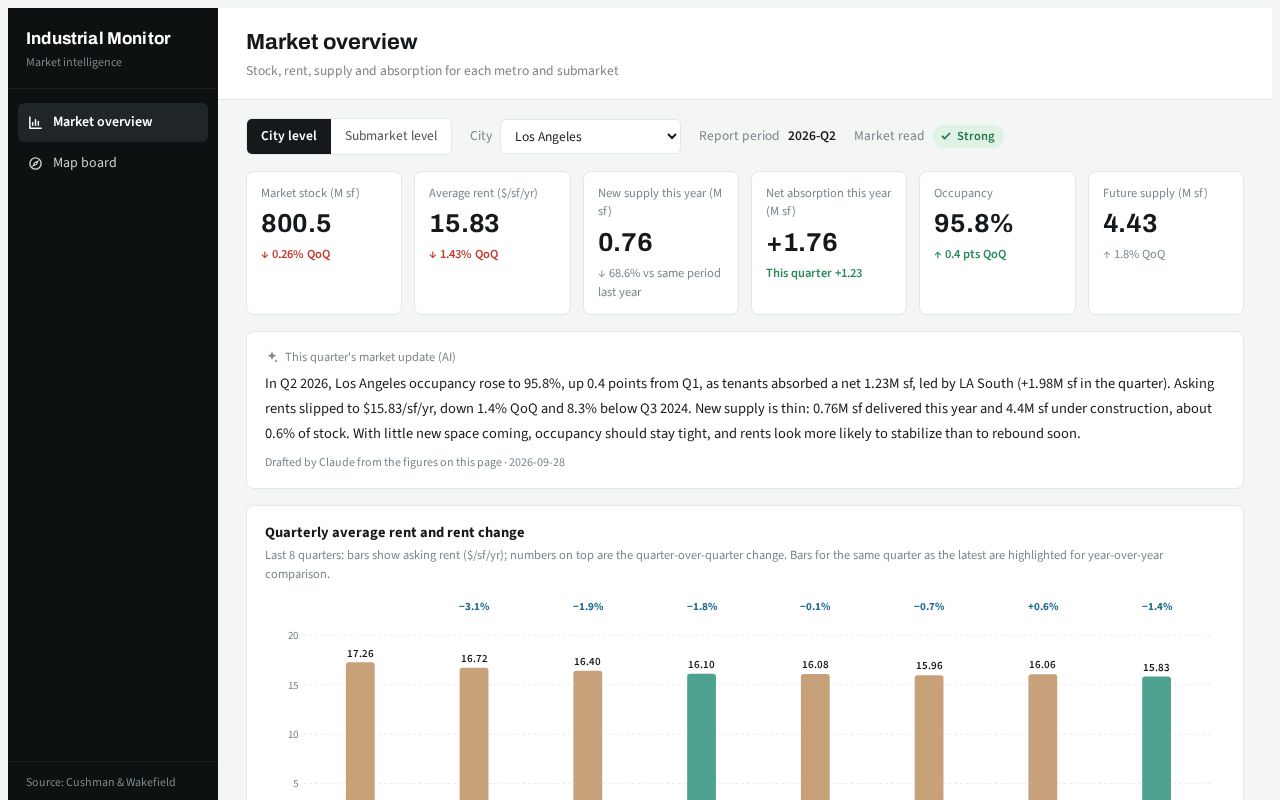Click the −1.8% quarter-over-quarter label
This screenshot has height=800, width=1280.
tap(702, 606)
